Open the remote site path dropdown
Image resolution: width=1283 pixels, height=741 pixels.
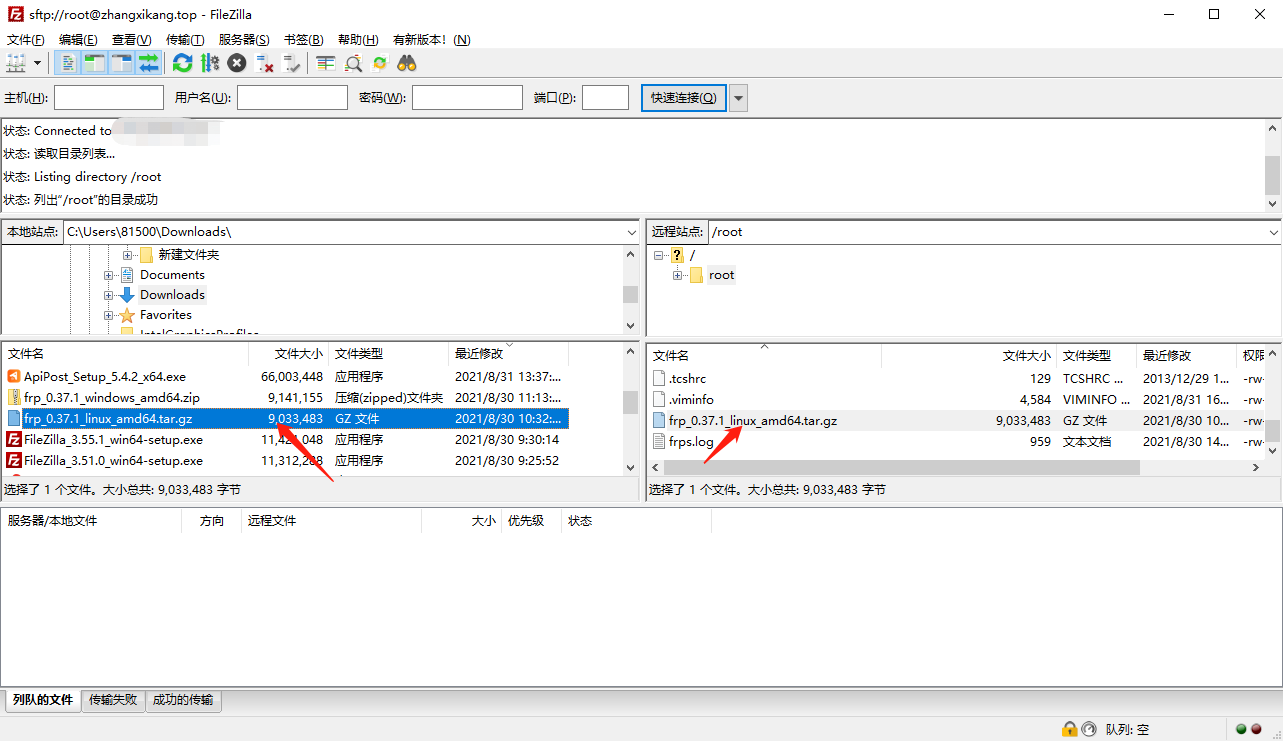(x=1273, y=232)
